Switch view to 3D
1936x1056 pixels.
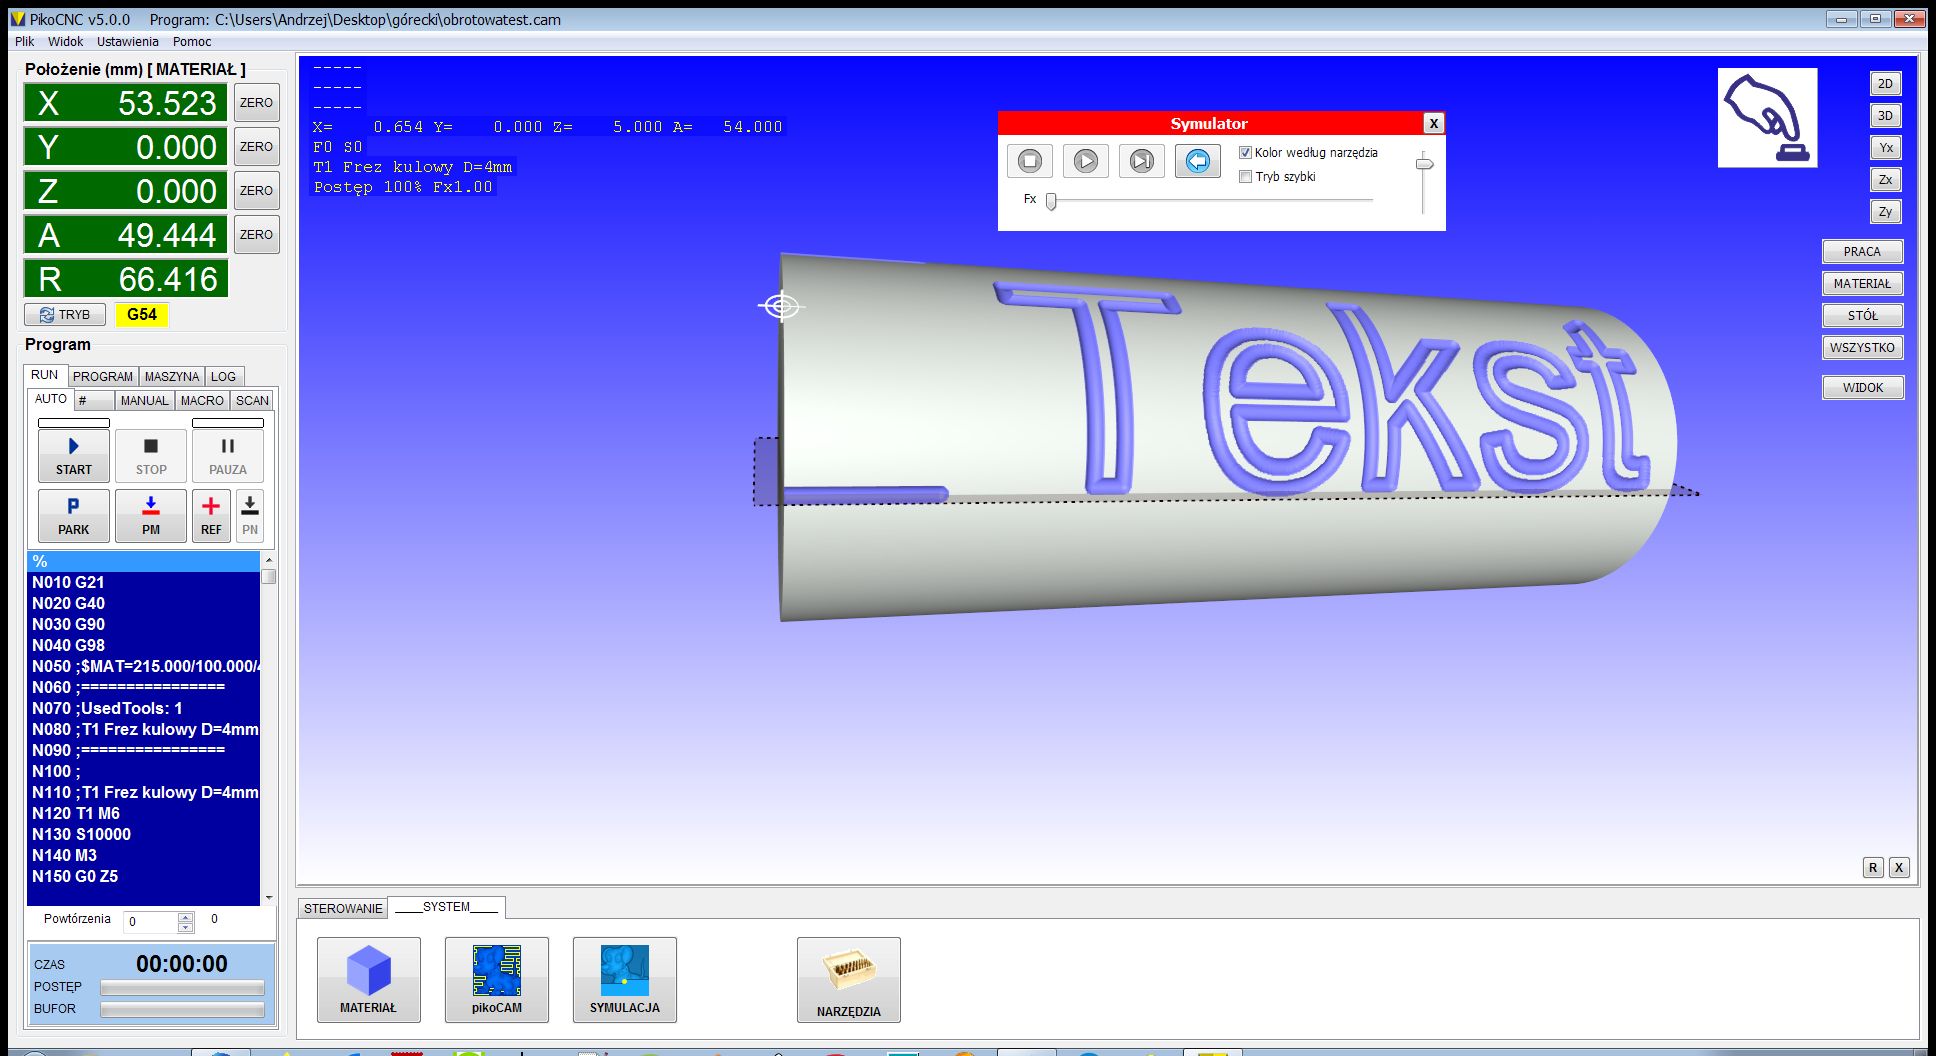coord(1885,116)
